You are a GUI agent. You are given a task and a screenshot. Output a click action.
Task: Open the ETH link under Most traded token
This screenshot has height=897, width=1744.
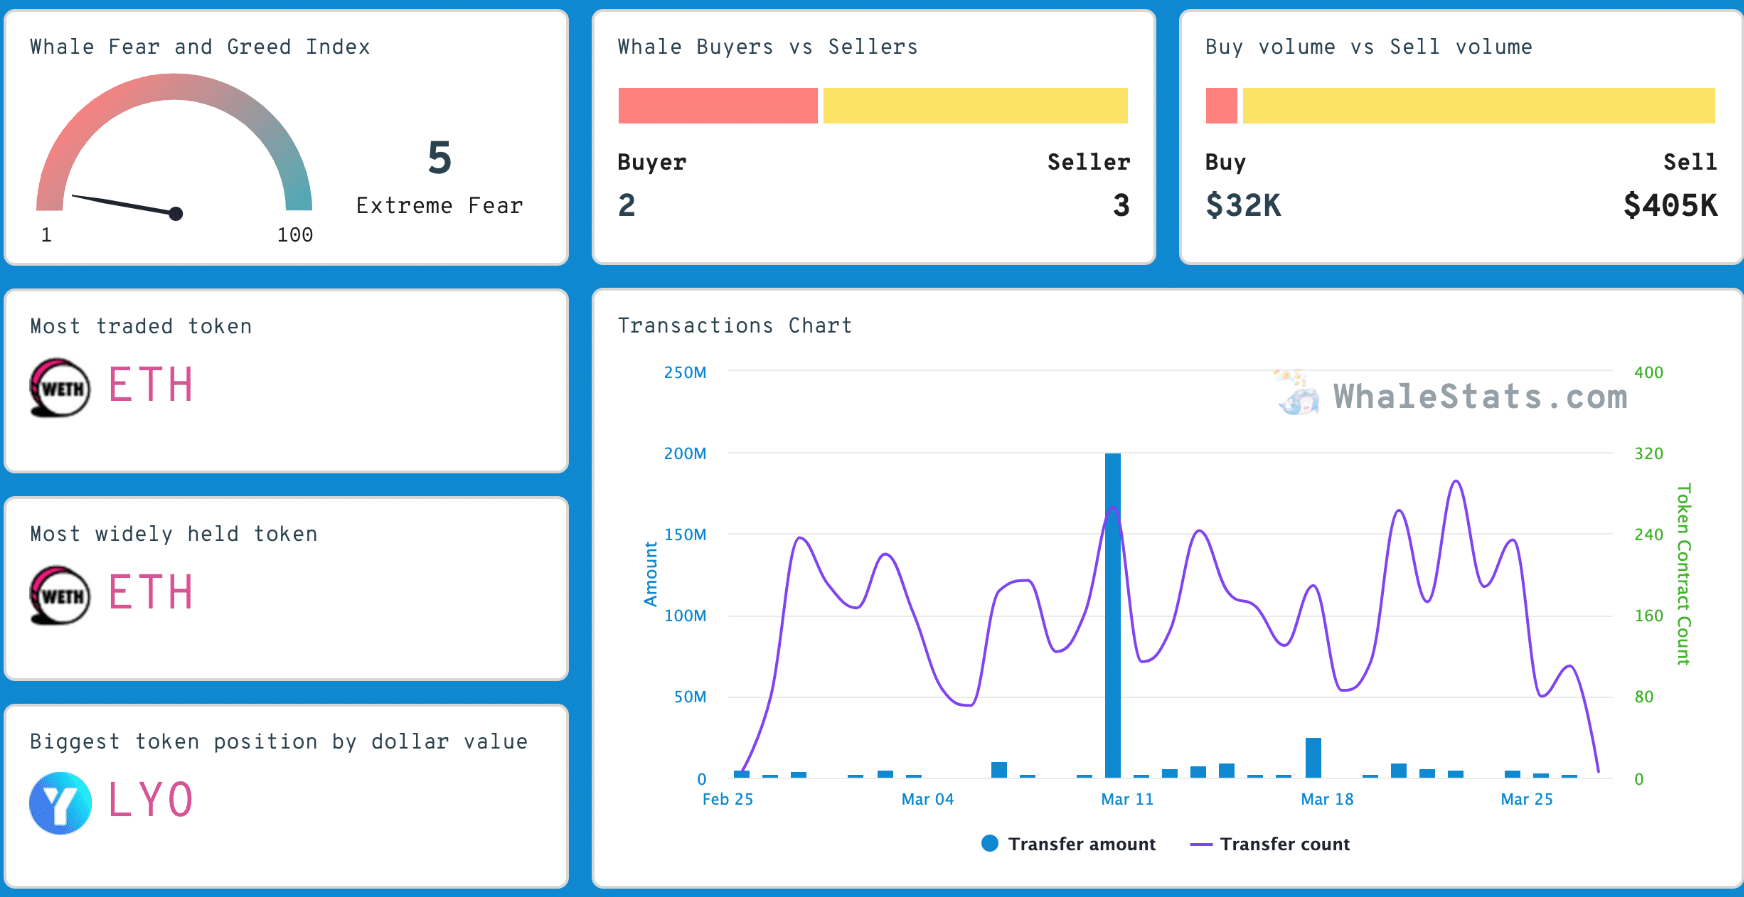coord(151,385)
